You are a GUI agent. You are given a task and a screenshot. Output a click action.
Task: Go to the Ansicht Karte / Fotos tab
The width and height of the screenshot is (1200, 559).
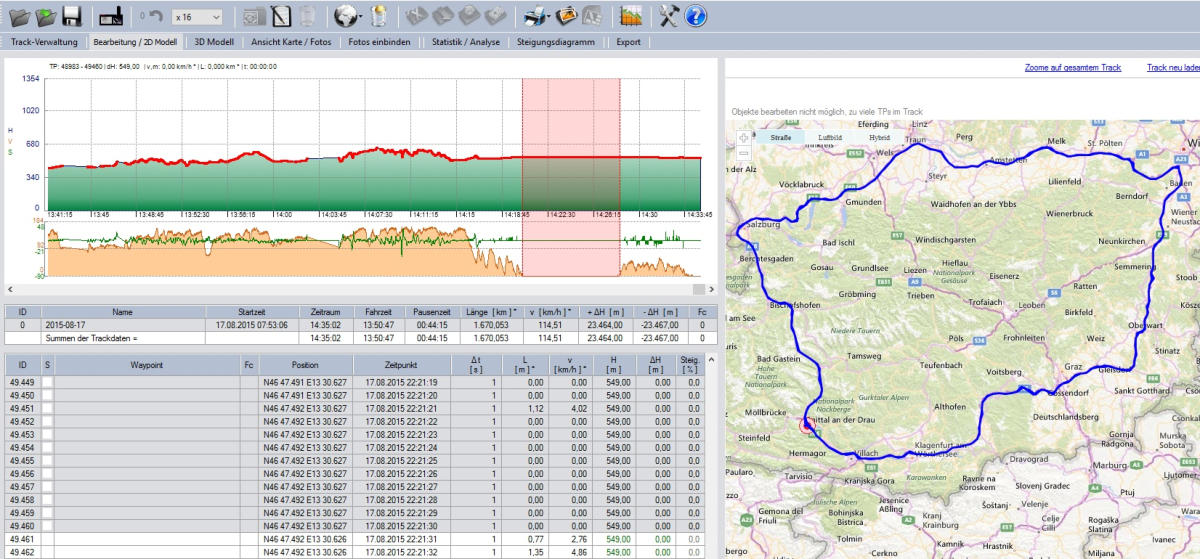coord(291,42)
